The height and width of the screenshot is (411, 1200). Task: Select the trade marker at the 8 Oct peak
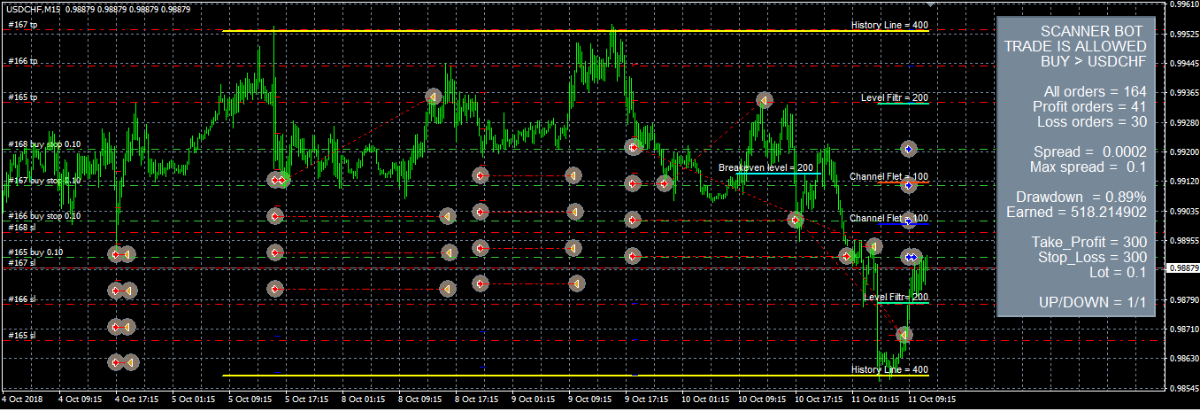(433, 97)
